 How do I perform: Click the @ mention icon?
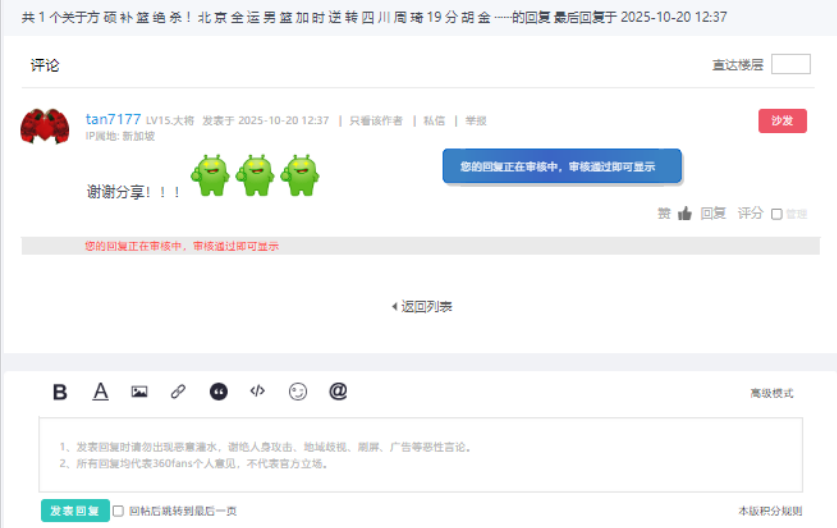[x=338, y=392]
